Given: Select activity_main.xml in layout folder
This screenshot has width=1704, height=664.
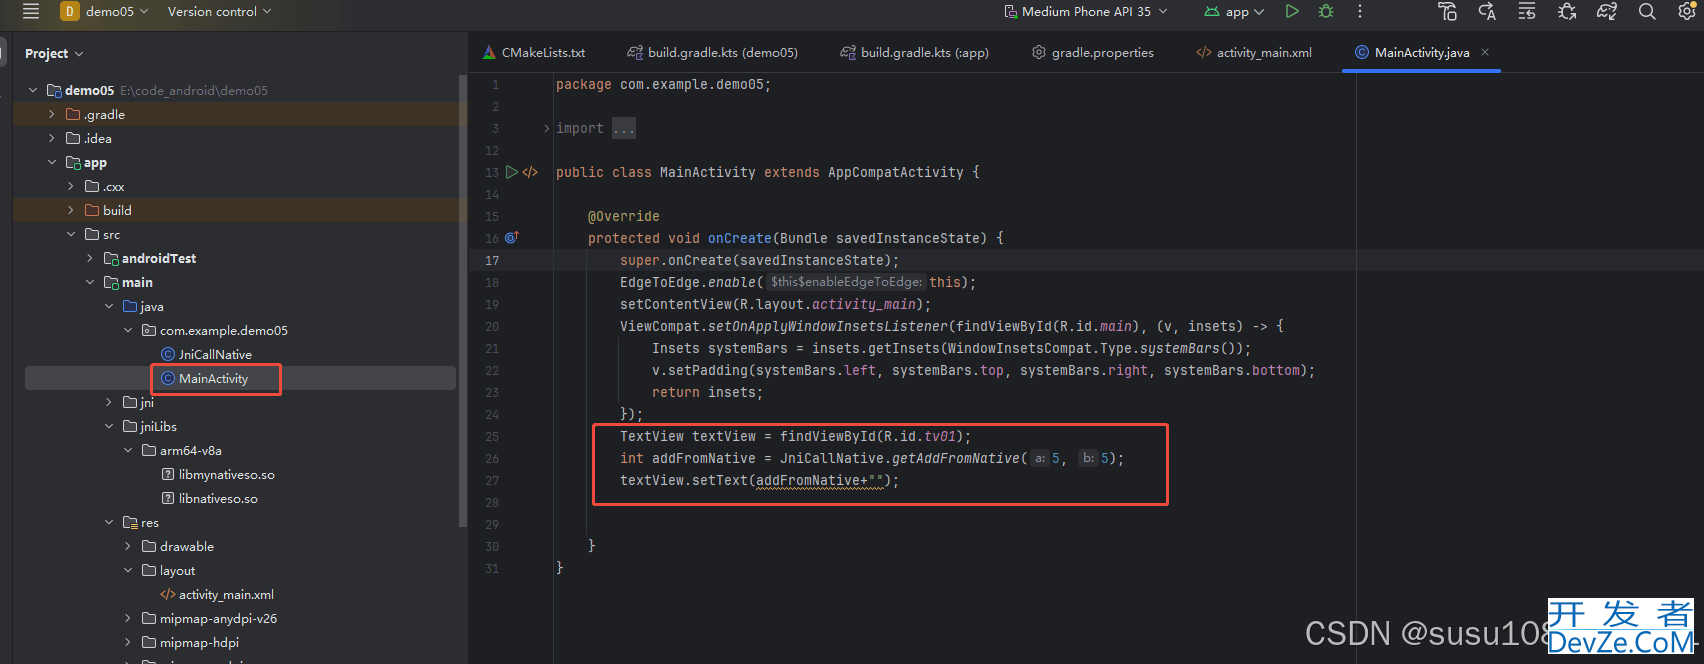Looking at the screenshot, I should (x=226, y=594).
